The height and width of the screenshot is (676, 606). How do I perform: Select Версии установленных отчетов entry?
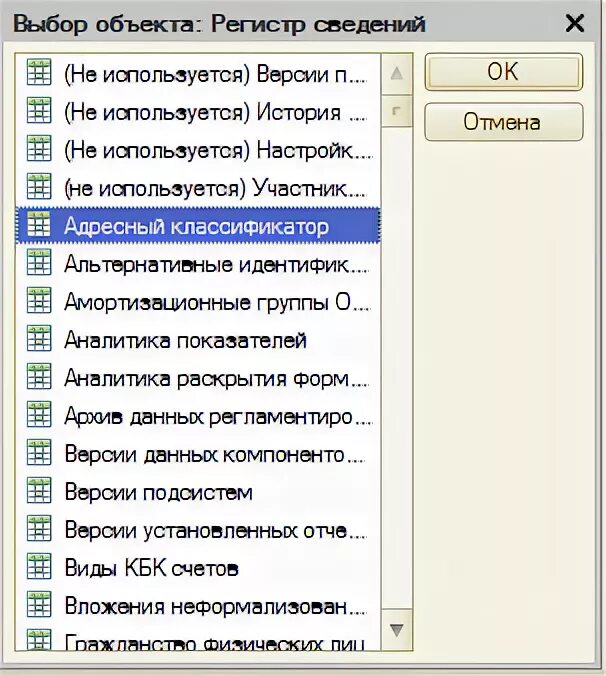pos(198,529)
